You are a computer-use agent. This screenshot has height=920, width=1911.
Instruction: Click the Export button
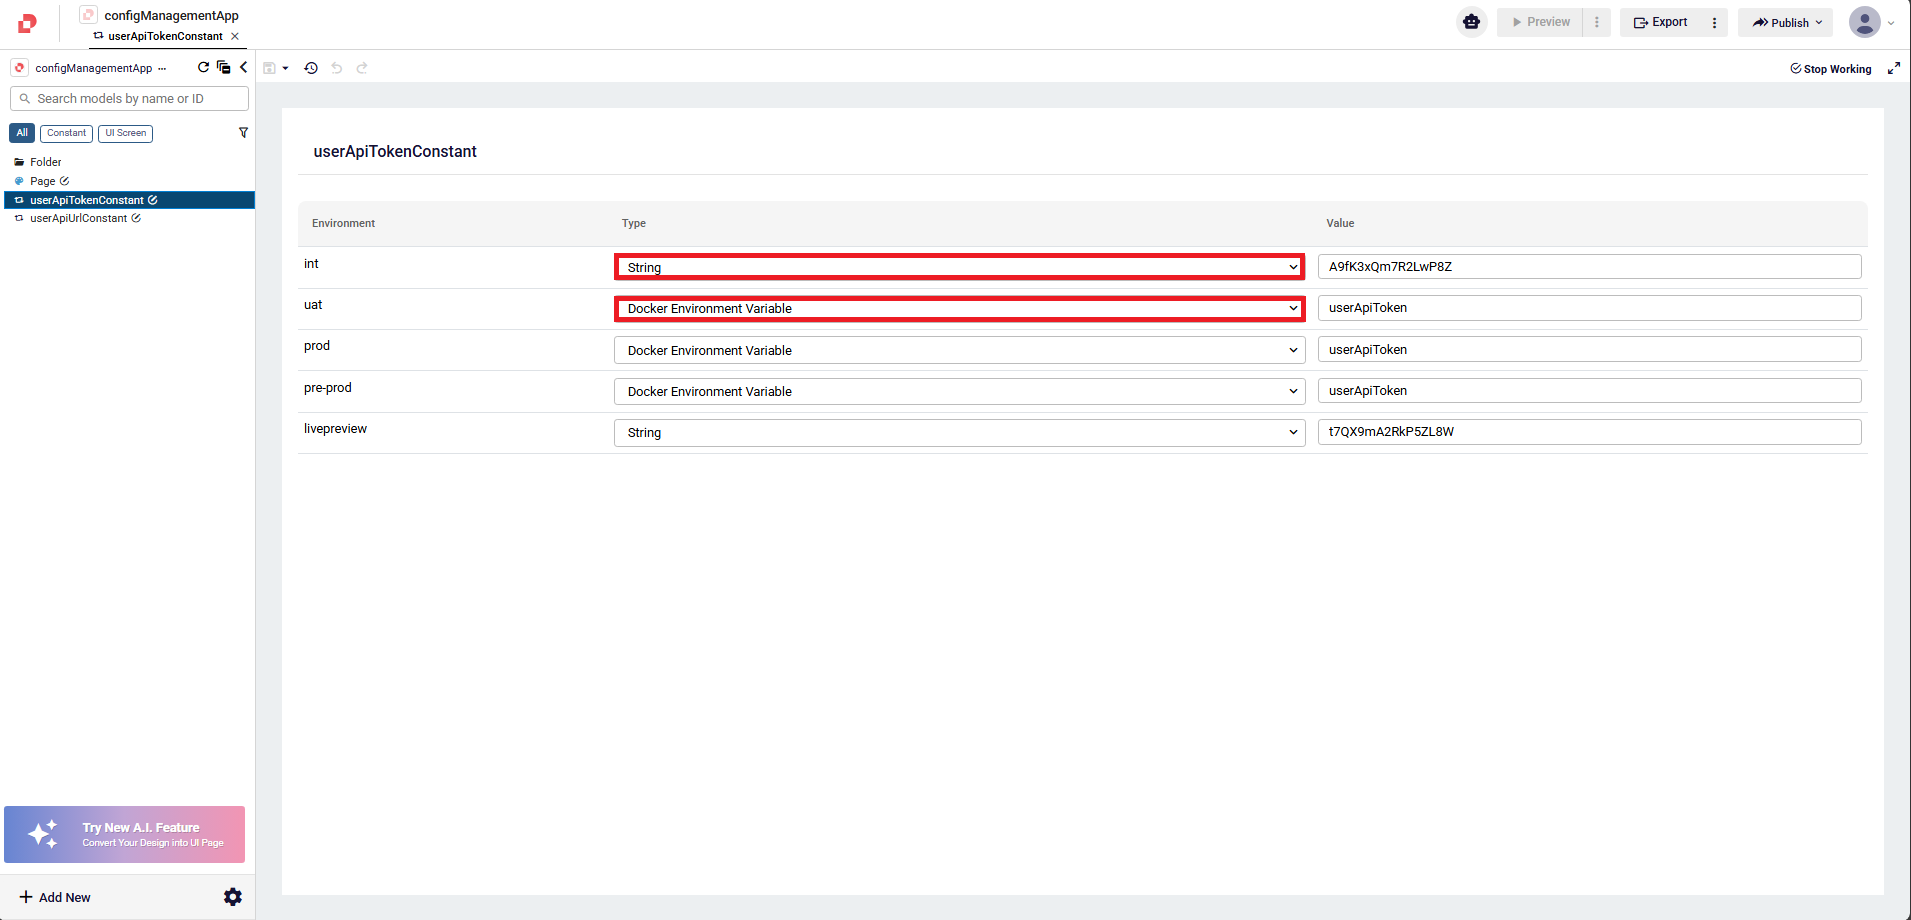(x=1661, y=22)
